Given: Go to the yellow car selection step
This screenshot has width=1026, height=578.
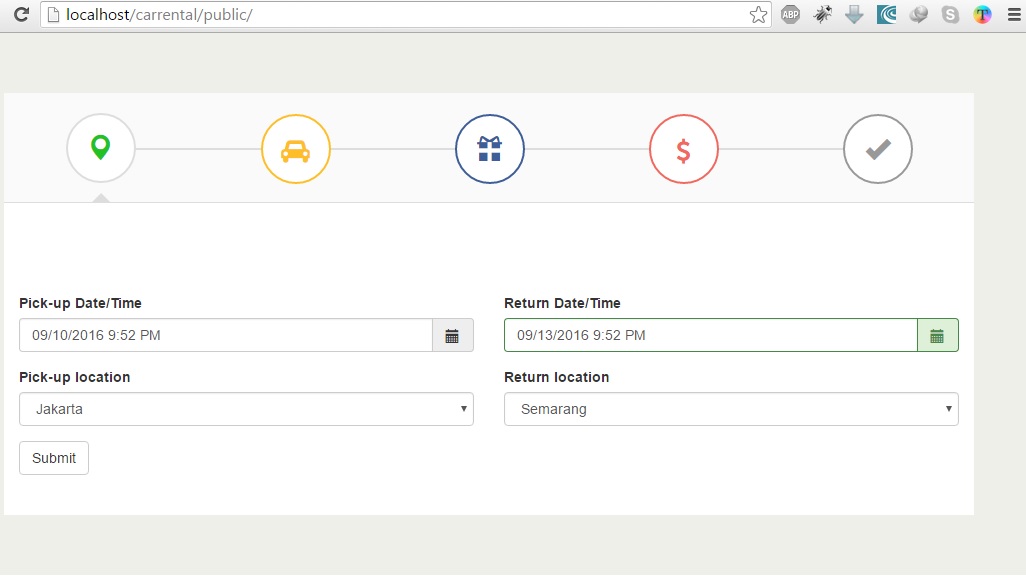Looking at the screenshot, I should pyautogui.click(x=296, y=149).
